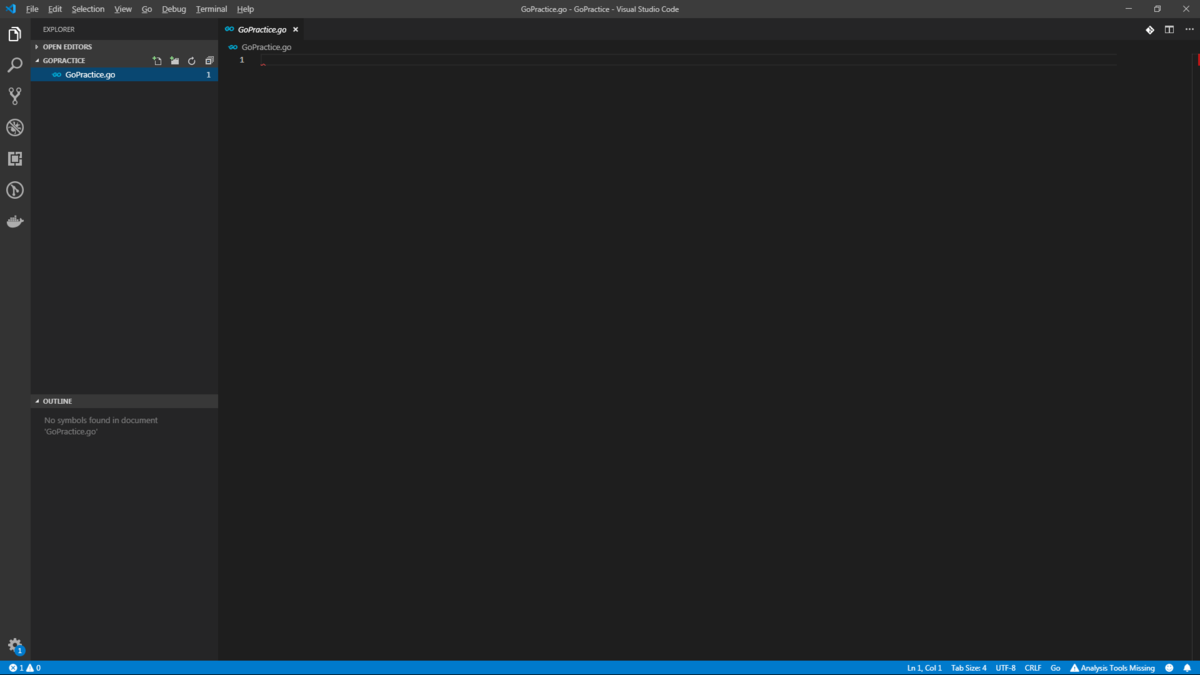The width and height of the screenshot is (1200, 675).
Task: Refresh the explorer with circular arrow icon
Action: pos(192,61)
